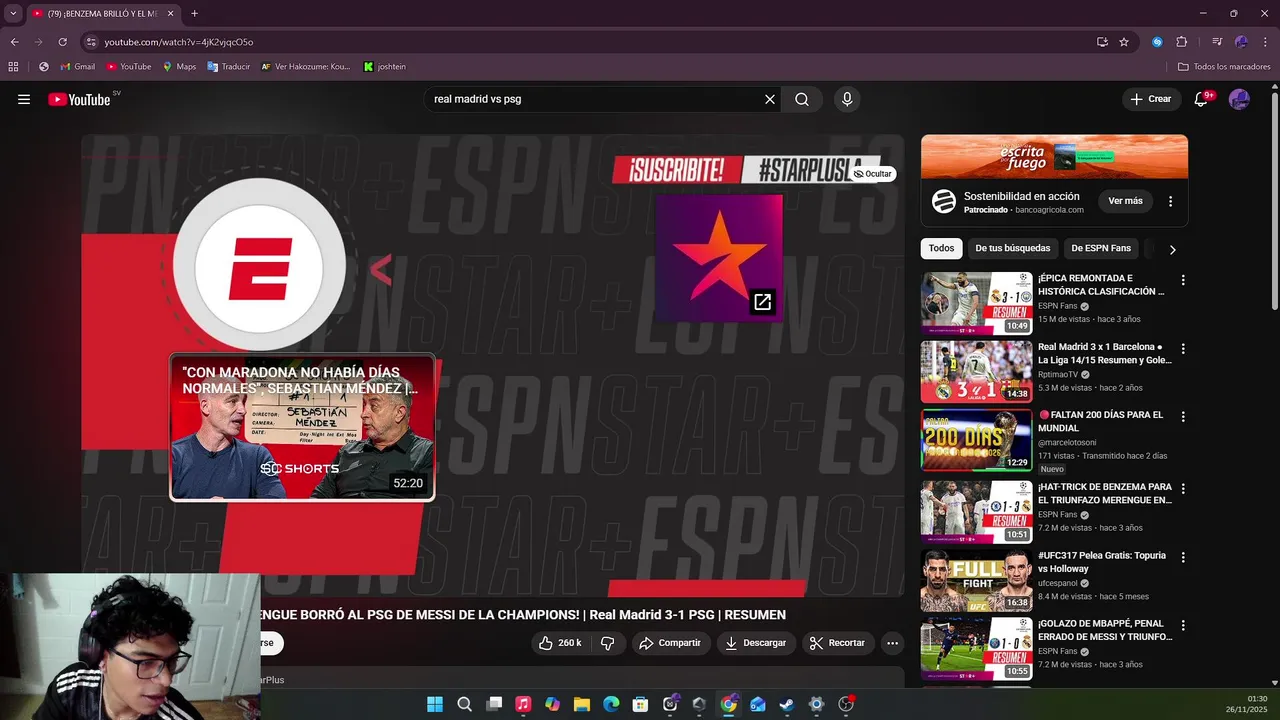This screenshot has height=720, width=1280.
Task: View site information icon in address bar
Action: [91, 42]
